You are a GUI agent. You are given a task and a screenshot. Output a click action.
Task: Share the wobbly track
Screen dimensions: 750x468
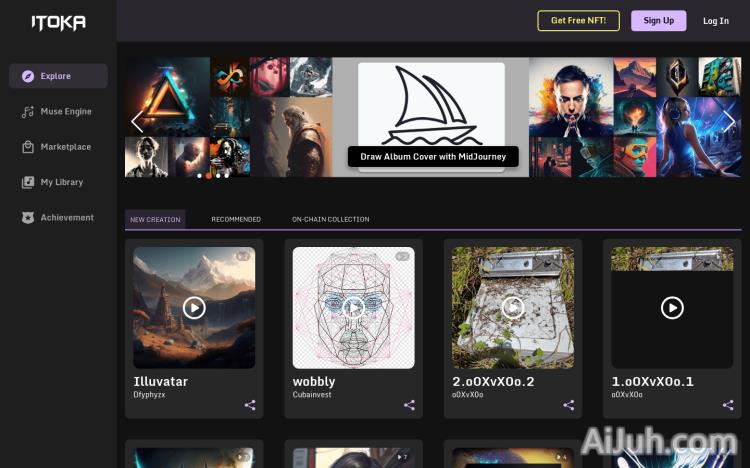coord(409,405)
